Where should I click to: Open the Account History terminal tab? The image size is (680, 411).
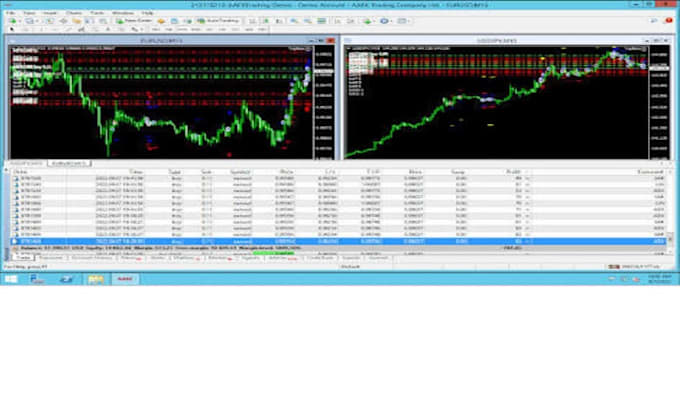(92, 258)
